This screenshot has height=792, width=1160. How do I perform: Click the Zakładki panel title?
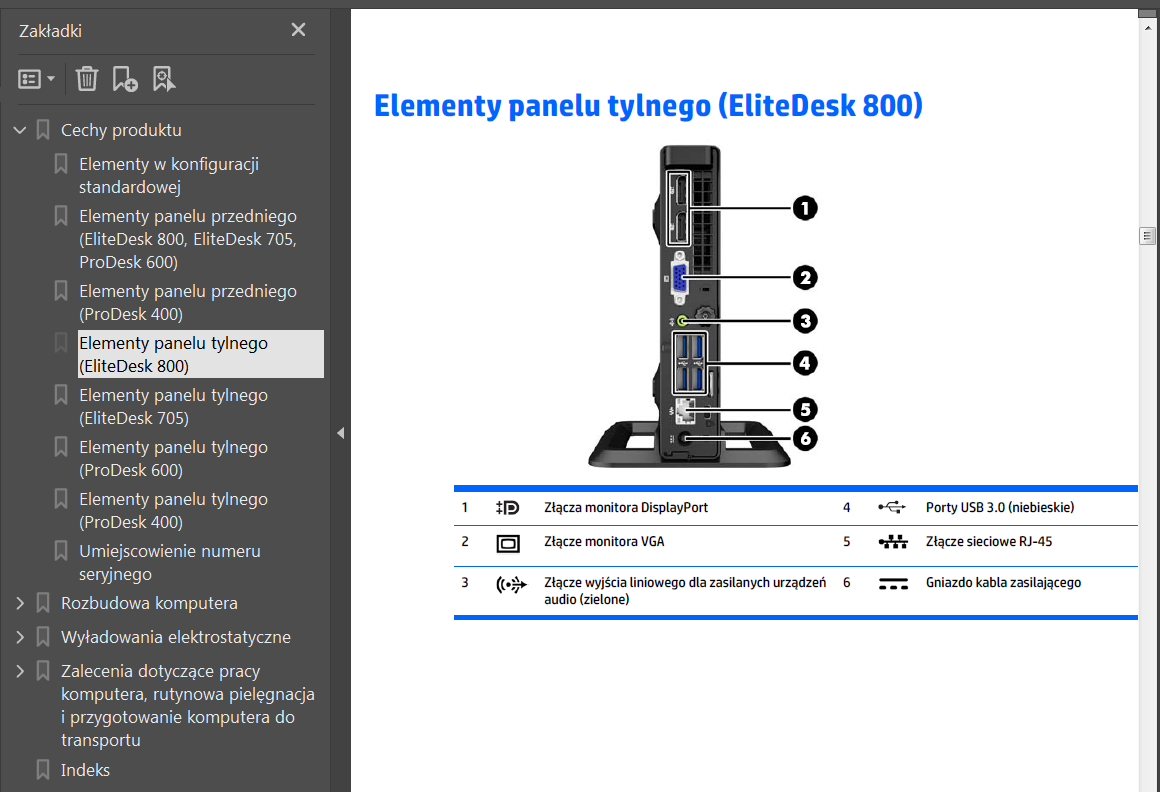click(50, 31)
